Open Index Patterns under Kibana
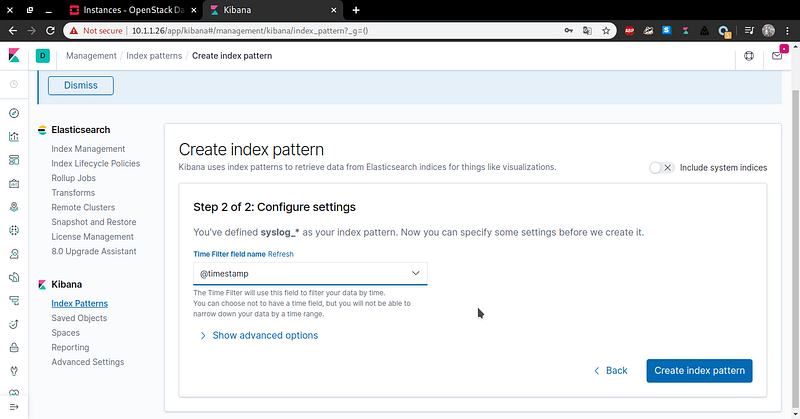Viewport: 800px width, 419px height. 80,303
